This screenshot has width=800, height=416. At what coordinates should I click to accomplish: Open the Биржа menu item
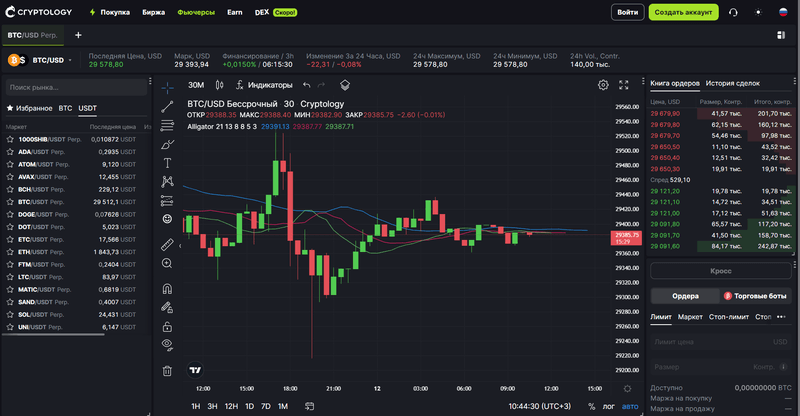click(154, 12)
